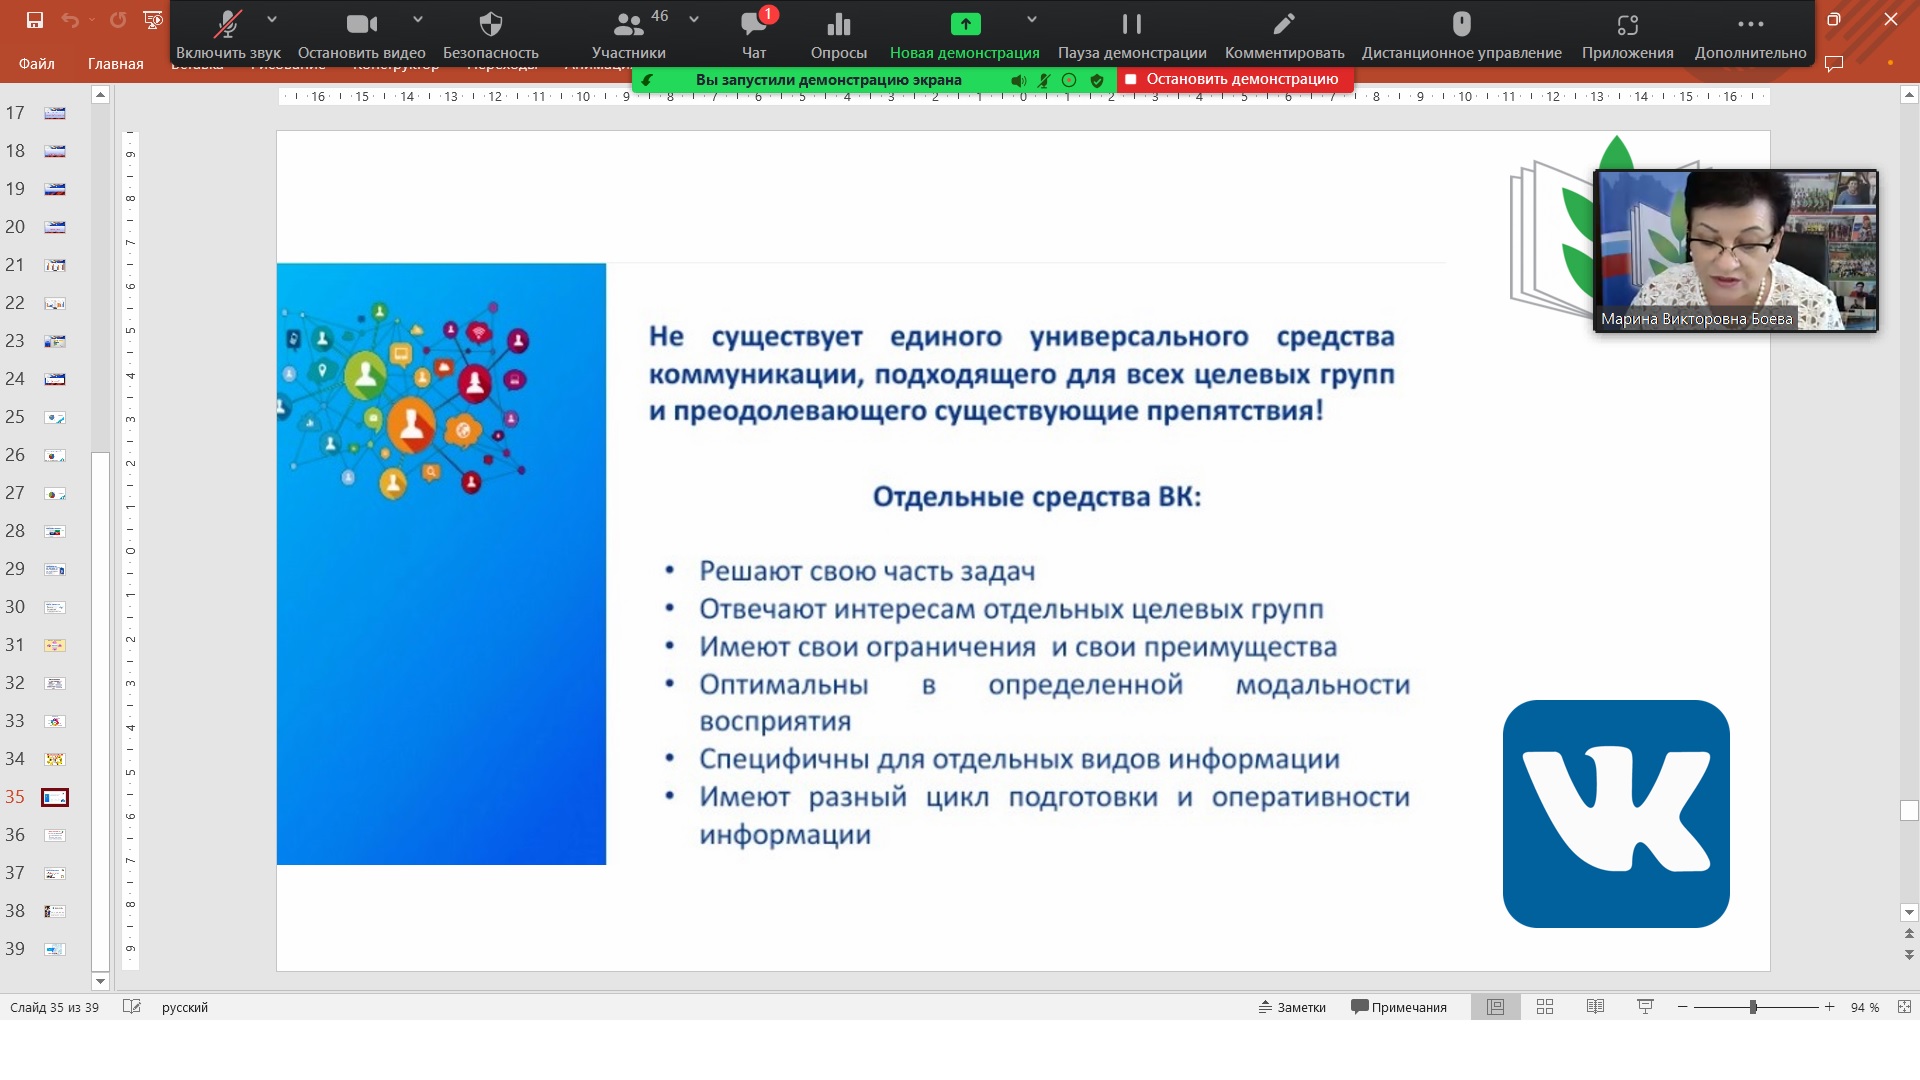Select slide 24 thumbnail
1920x1080 pixels.
[x=55, y=379]
